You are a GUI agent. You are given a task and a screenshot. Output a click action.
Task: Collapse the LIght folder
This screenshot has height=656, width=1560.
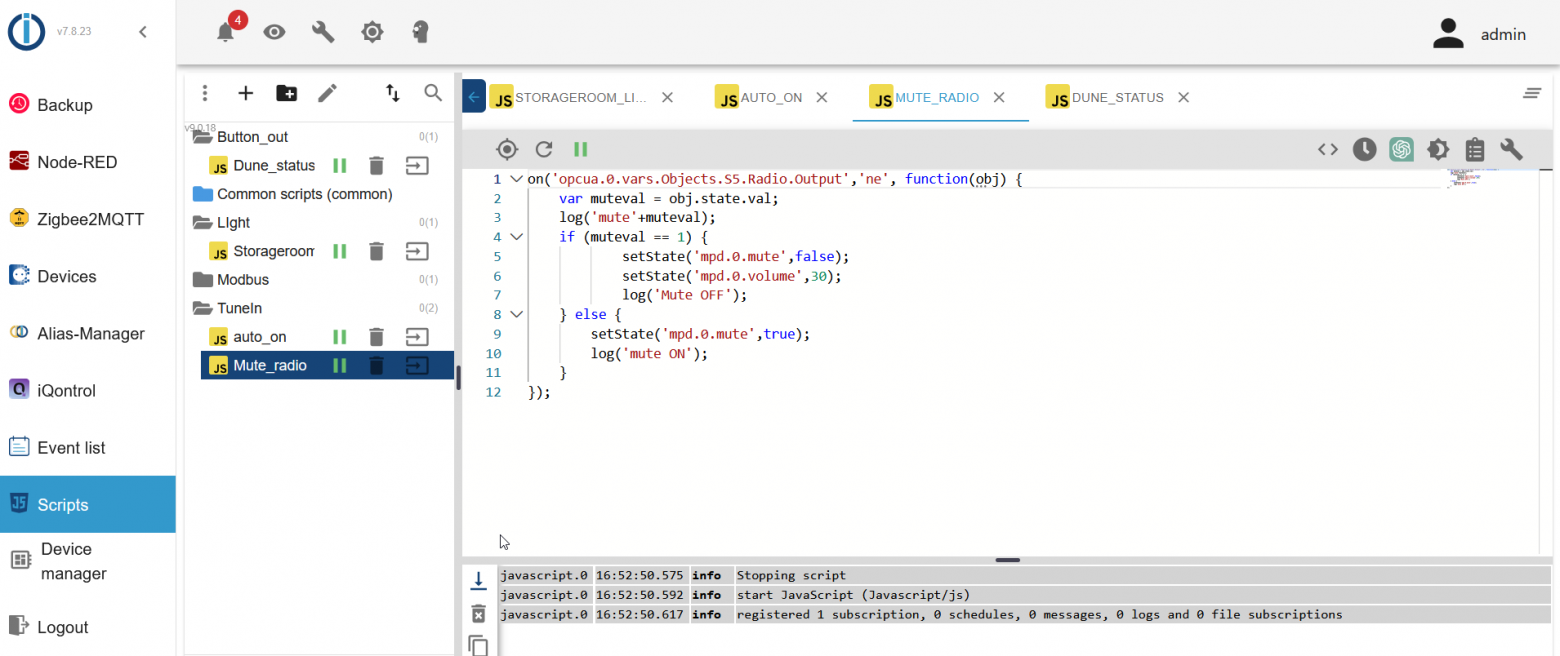(201, 222)
